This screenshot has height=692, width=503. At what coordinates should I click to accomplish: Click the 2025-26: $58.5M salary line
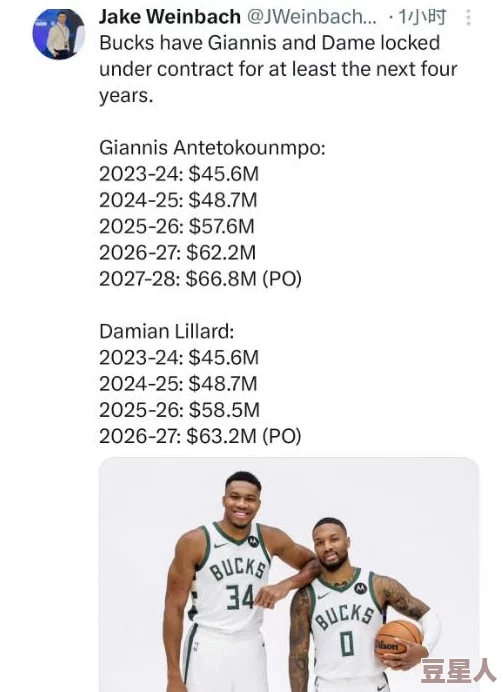(x=180, y=410)
